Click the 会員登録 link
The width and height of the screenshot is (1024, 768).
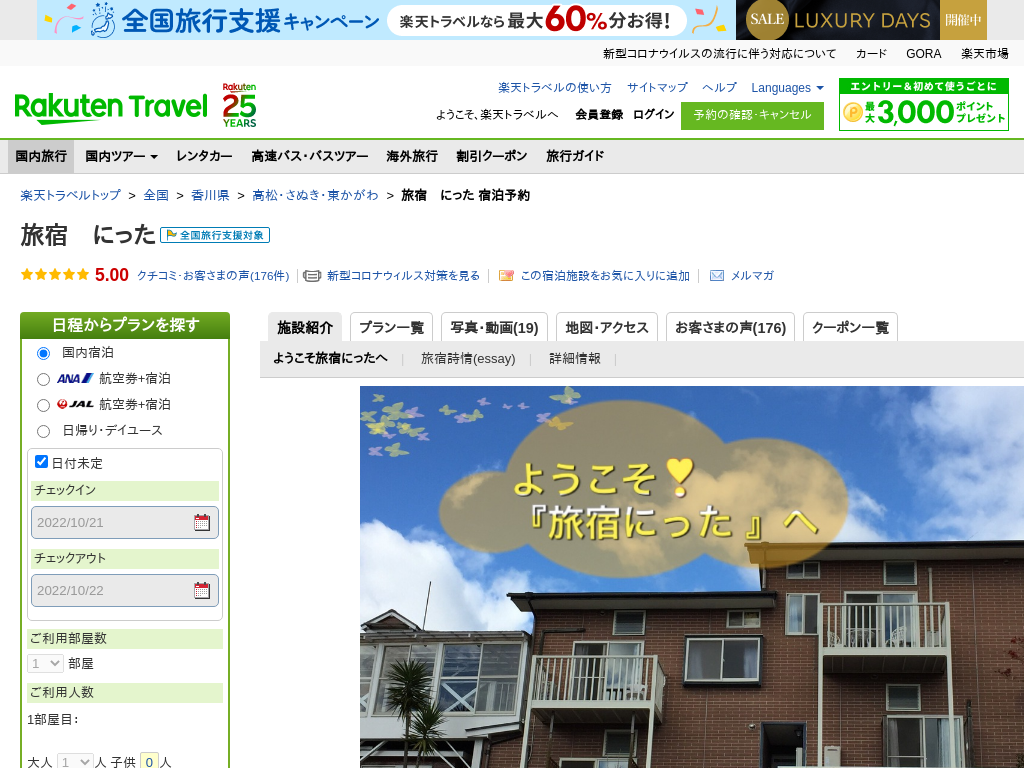click(x=599, y=114)
